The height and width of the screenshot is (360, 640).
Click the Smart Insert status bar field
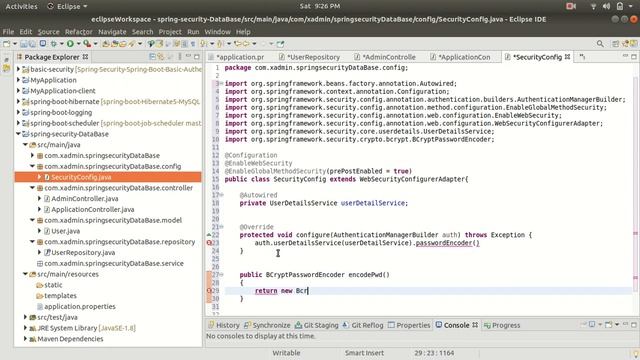click(364, 353)
